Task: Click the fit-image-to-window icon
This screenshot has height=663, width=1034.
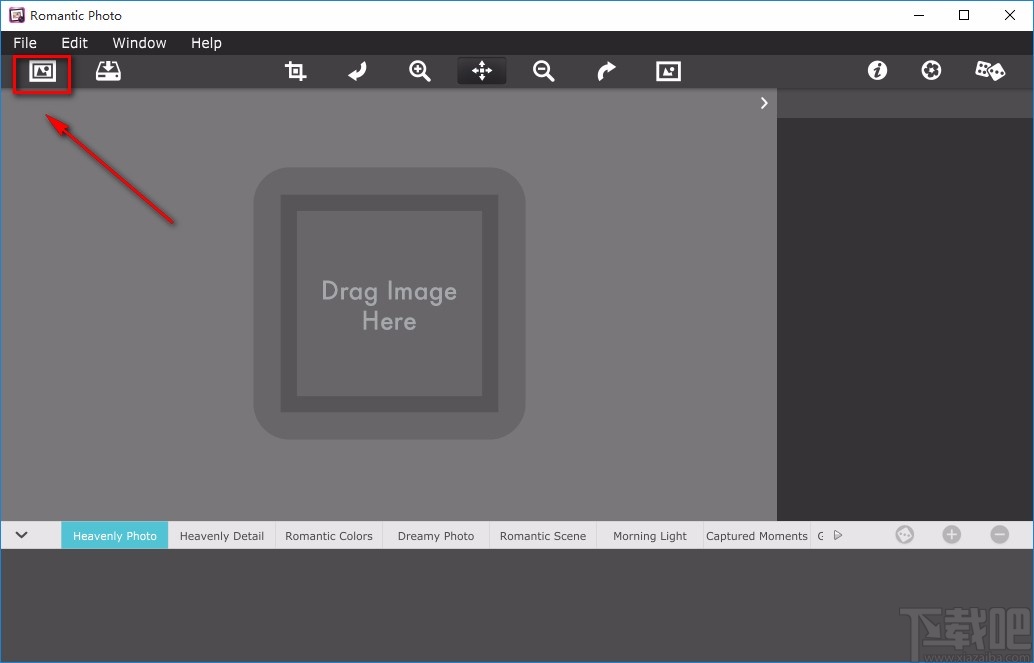Action: (x=668, y=71)
